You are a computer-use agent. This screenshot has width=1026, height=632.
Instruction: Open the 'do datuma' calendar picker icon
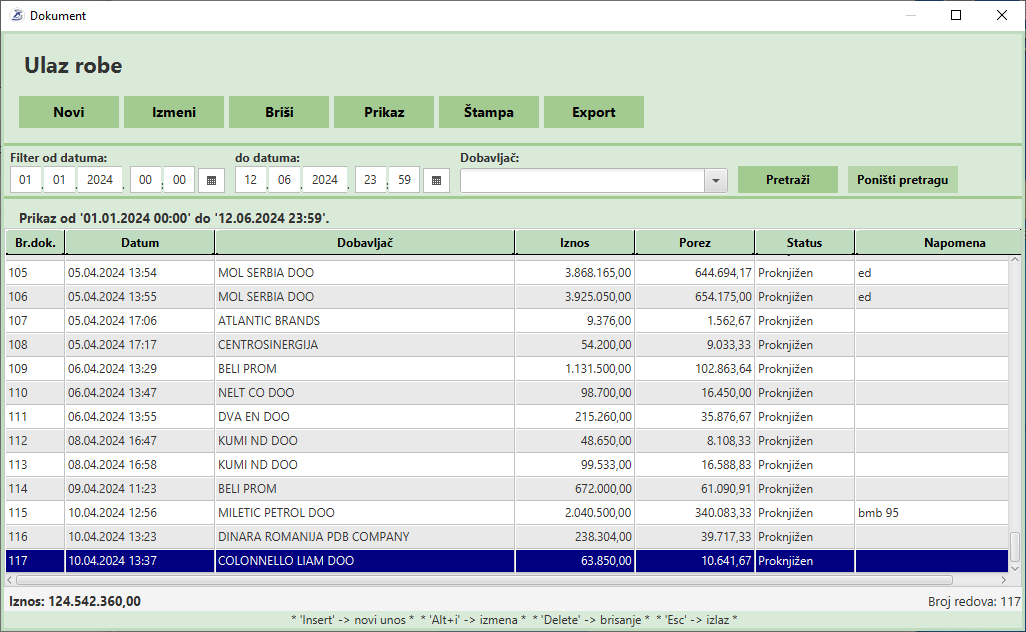(436, 180)
